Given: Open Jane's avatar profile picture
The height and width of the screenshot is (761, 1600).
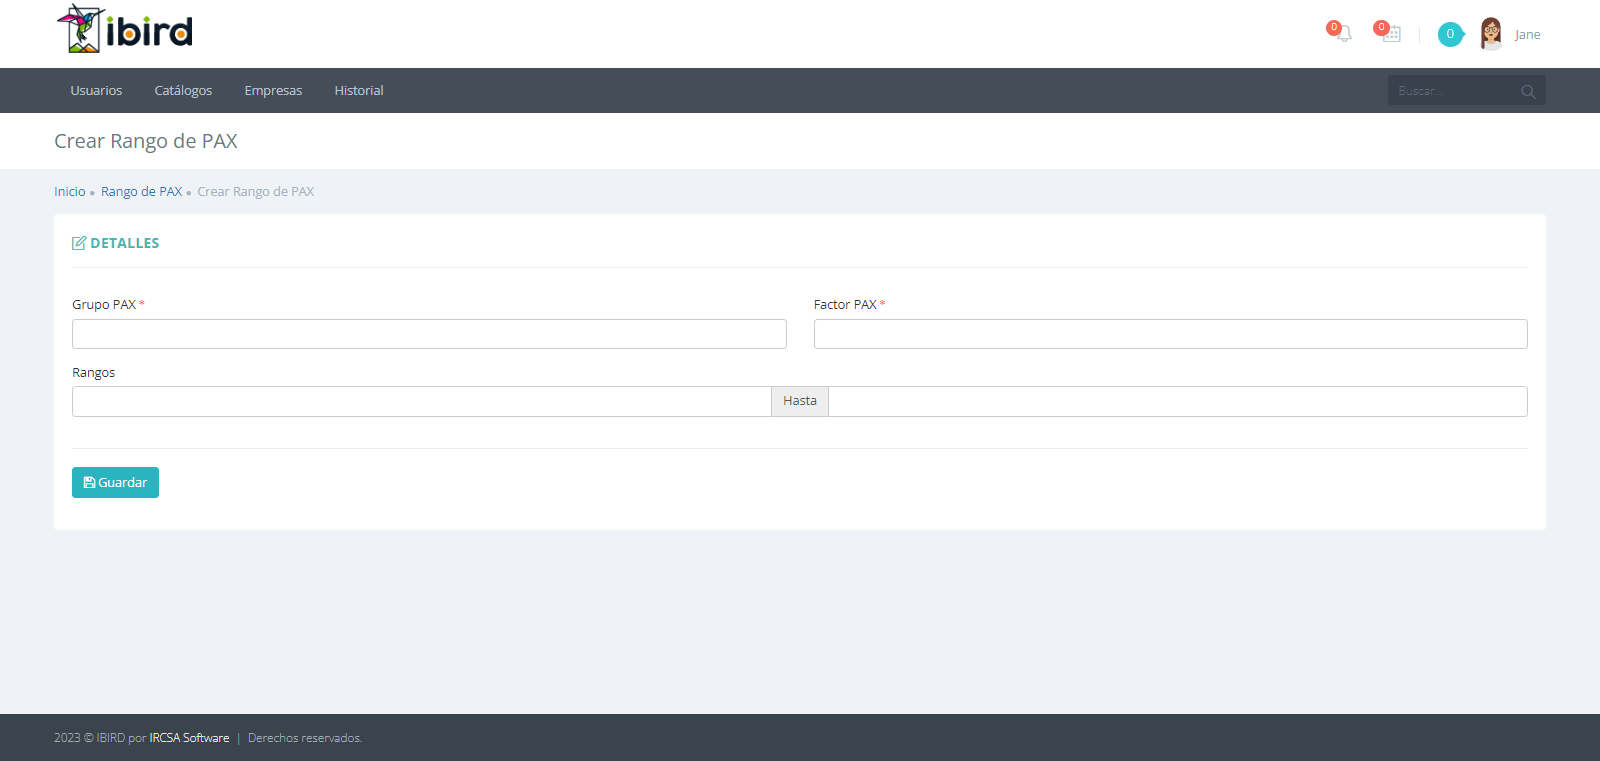Looking at the screenshot, I should pos(1491,34).
